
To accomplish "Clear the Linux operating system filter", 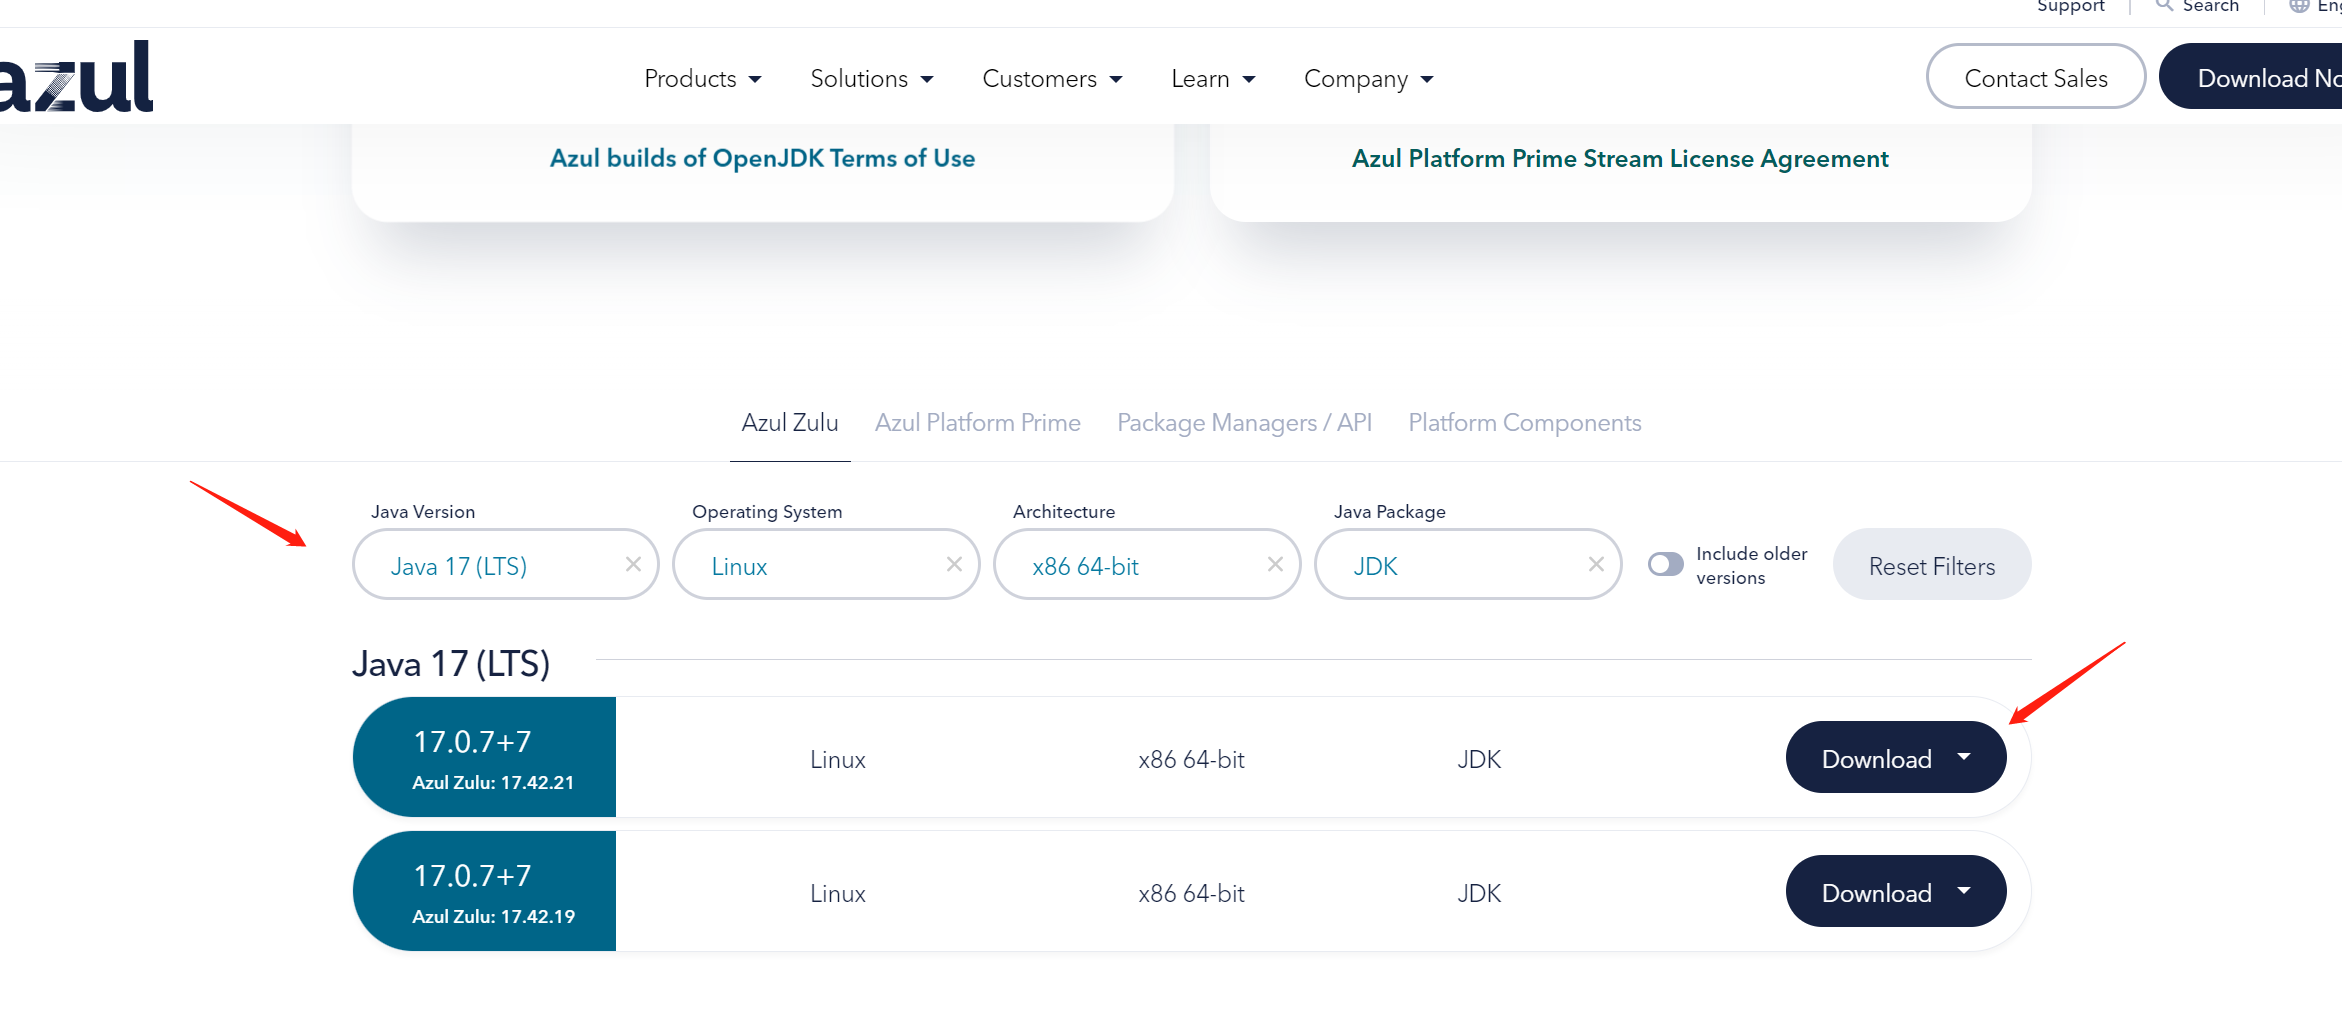I will pos(954,565).
